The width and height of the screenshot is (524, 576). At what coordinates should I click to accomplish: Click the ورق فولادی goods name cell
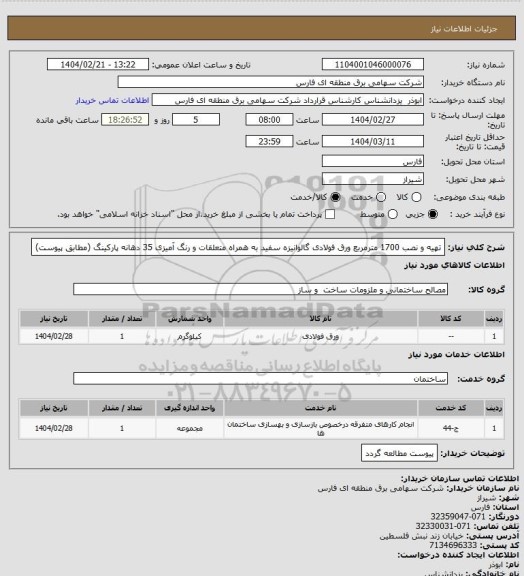320,336
